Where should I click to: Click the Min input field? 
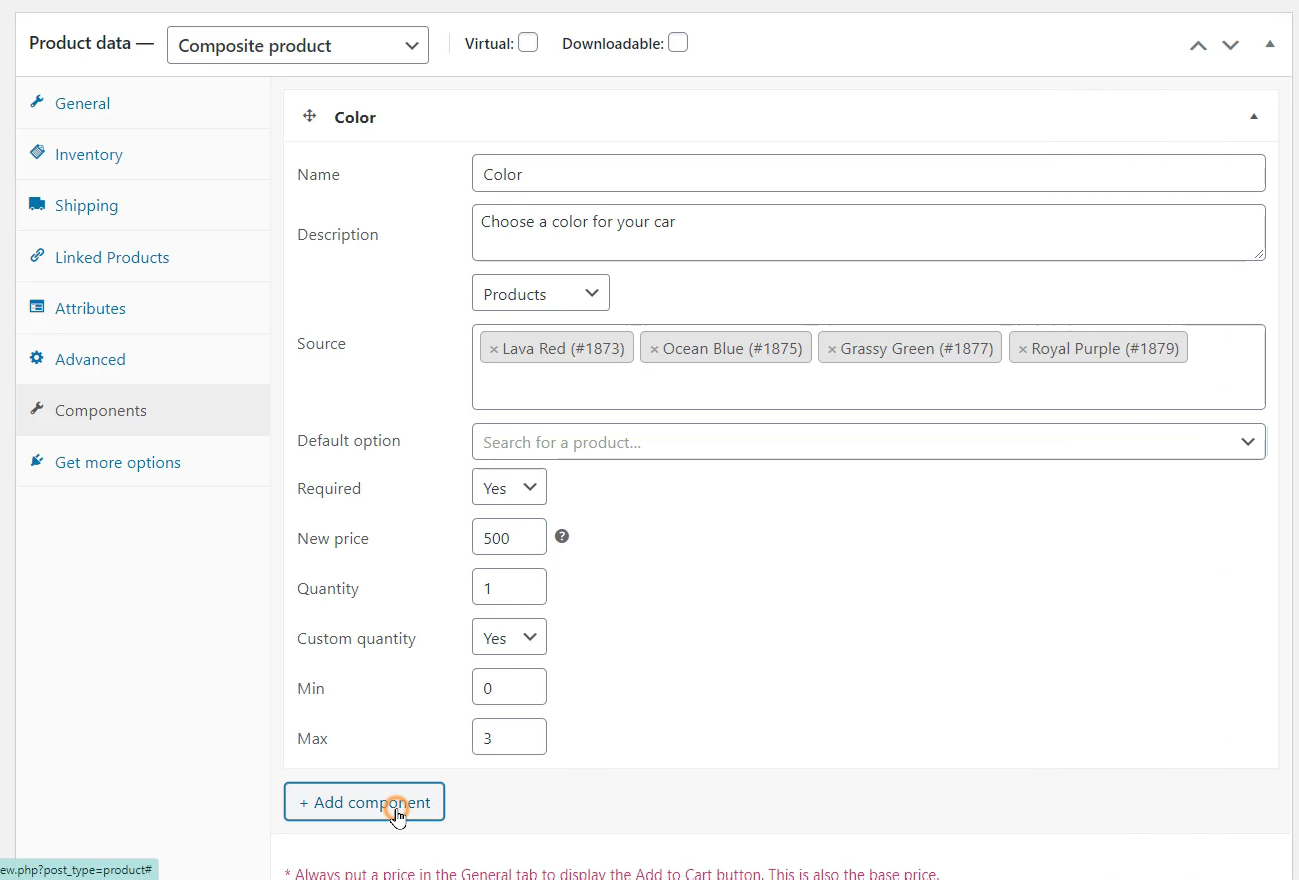coord(509,687)
